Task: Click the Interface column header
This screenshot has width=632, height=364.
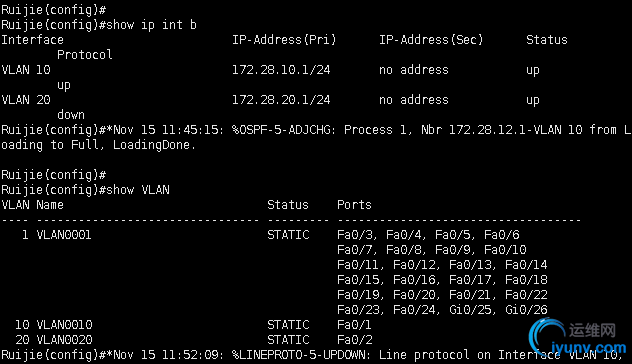Action: click(x=32, y=40)
